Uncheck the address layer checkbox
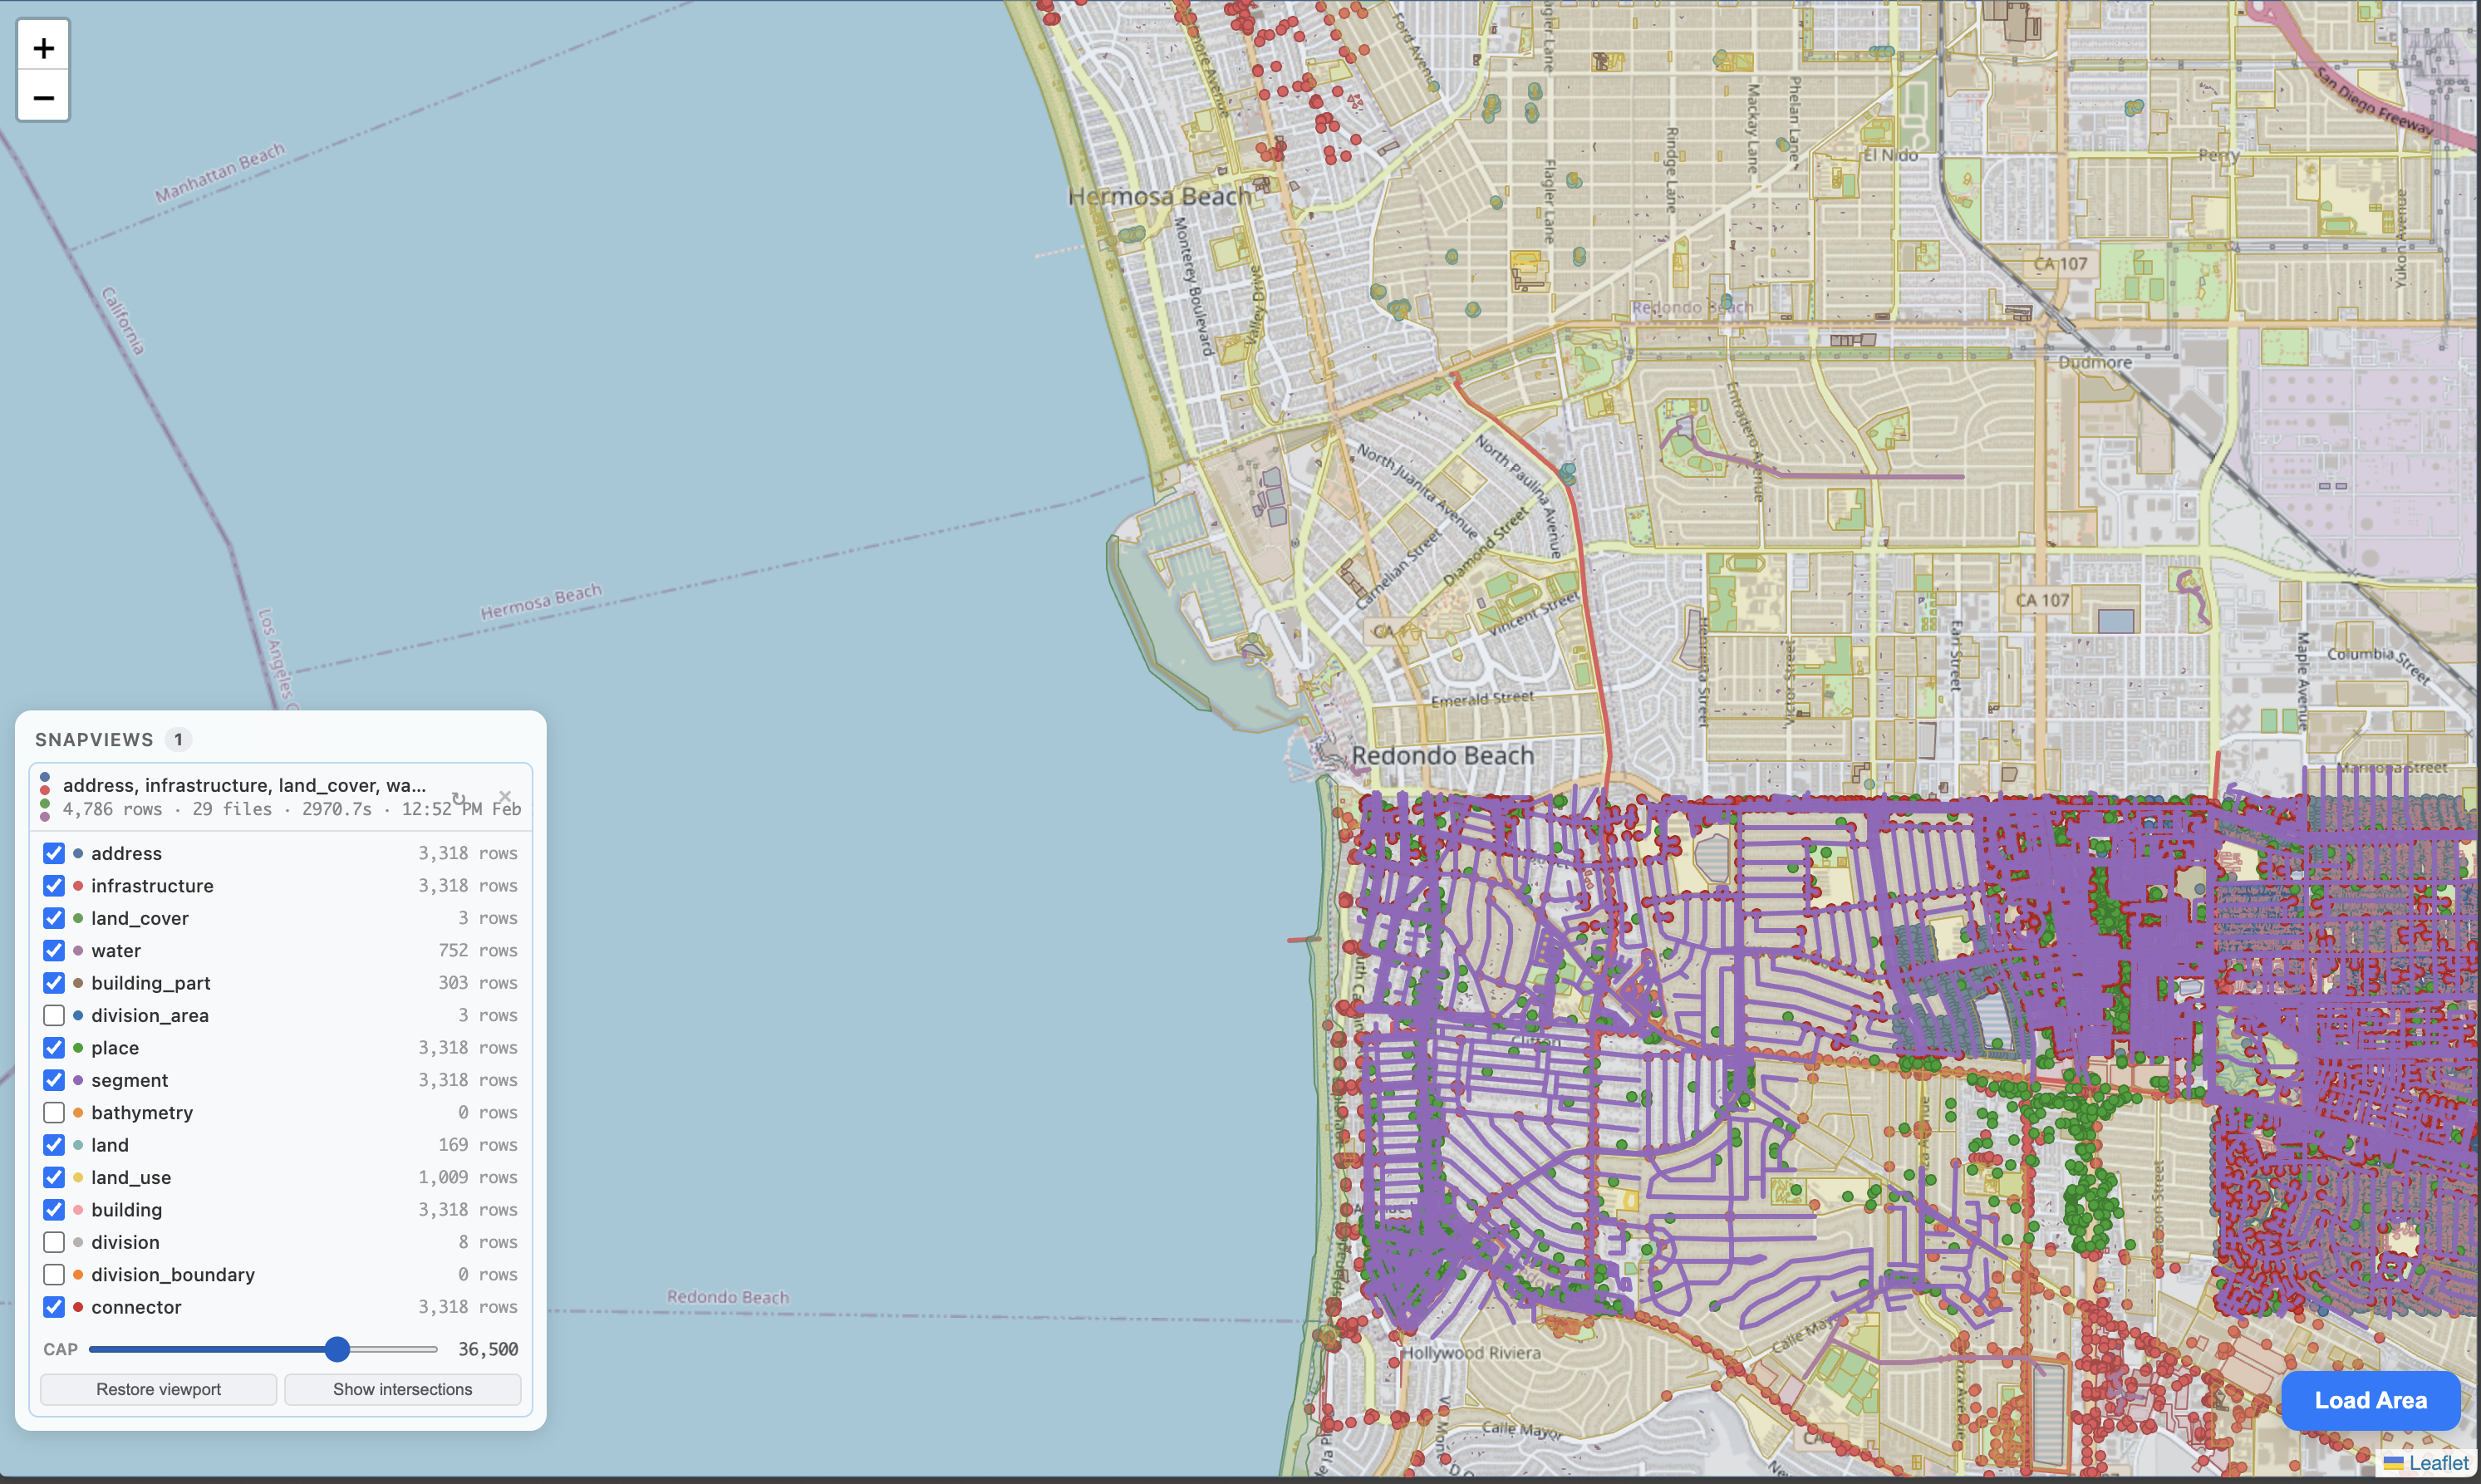Image resolution: width=2481 pixels, height=1484 pixels. coord(54,853)
